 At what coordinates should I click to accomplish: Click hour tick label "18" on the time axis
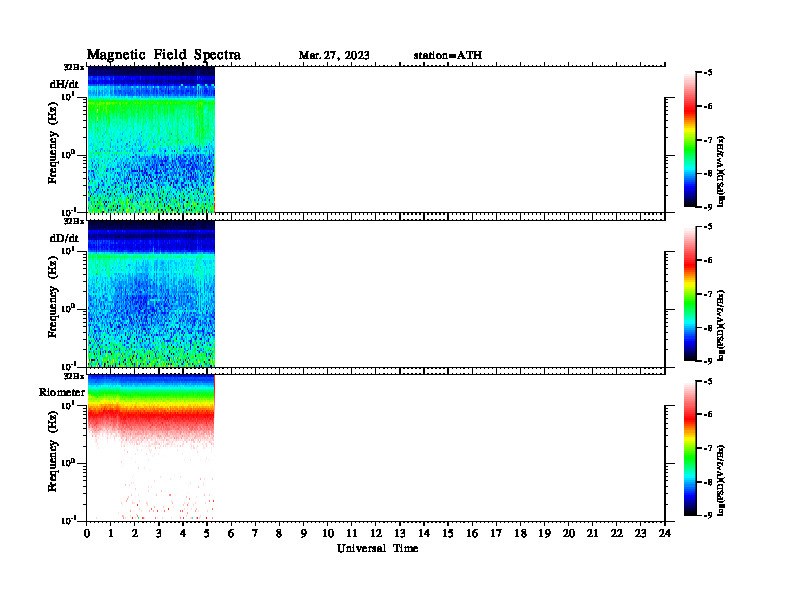pos(520,533)
